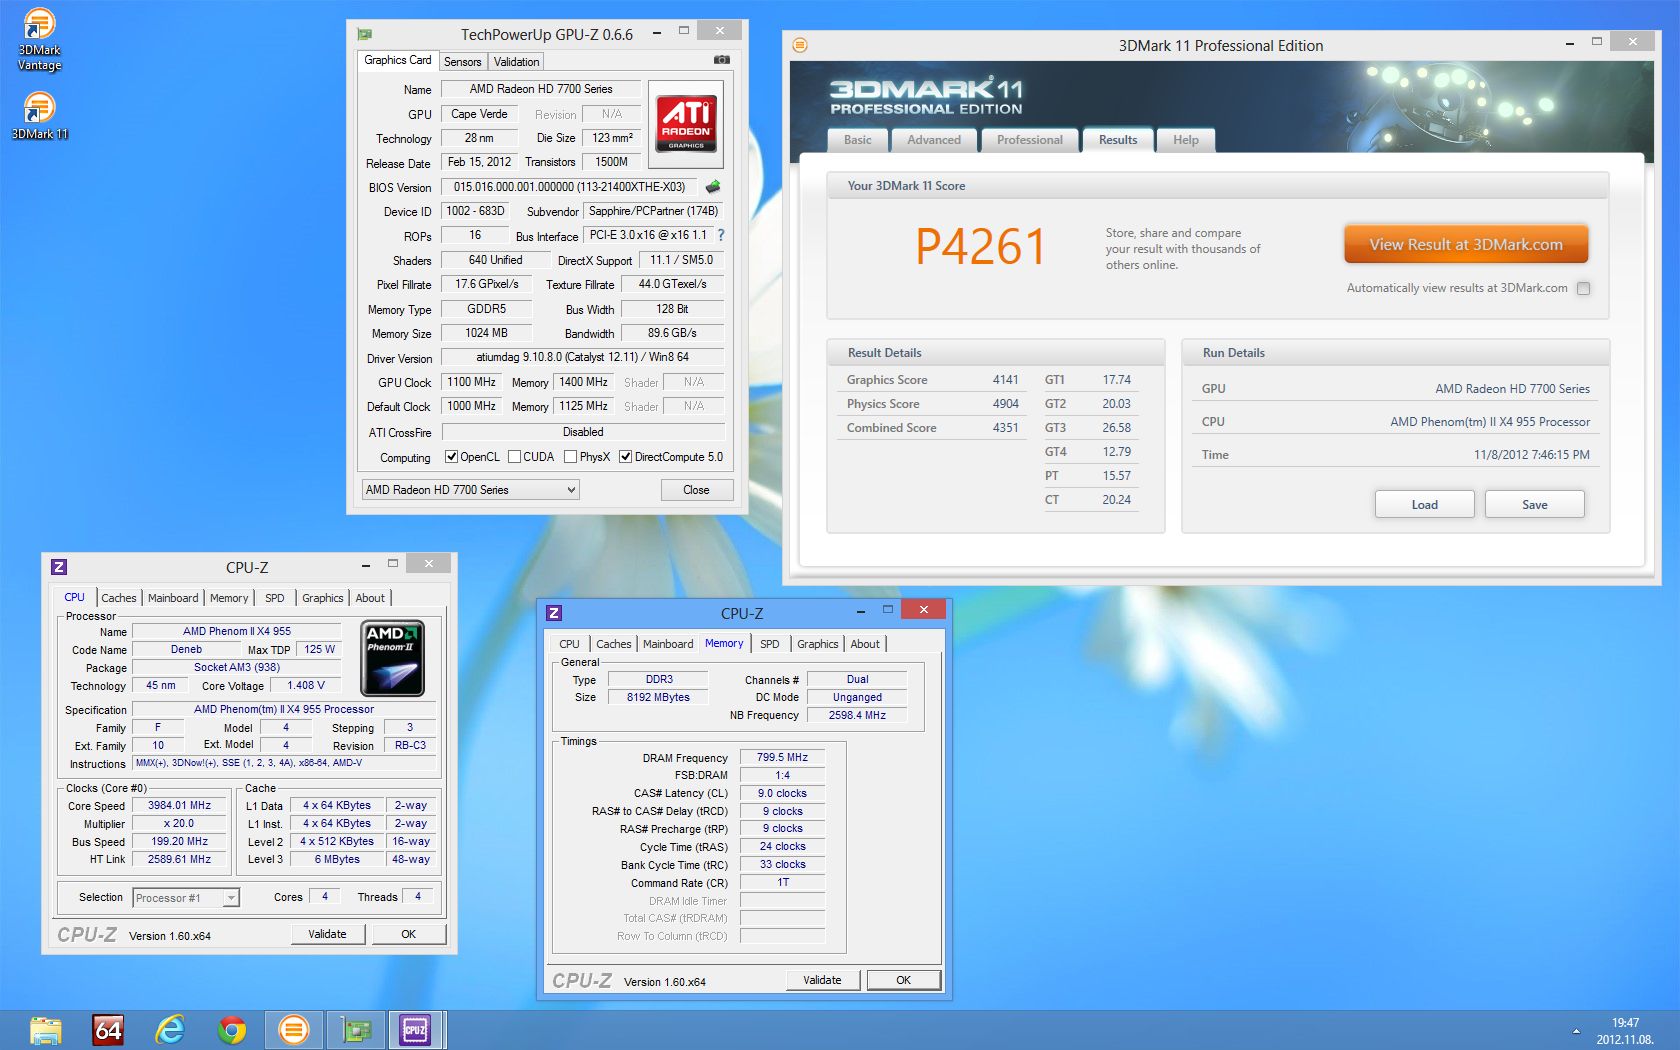Click the title icon of CPU-Z Memory window

pos(554,612)
